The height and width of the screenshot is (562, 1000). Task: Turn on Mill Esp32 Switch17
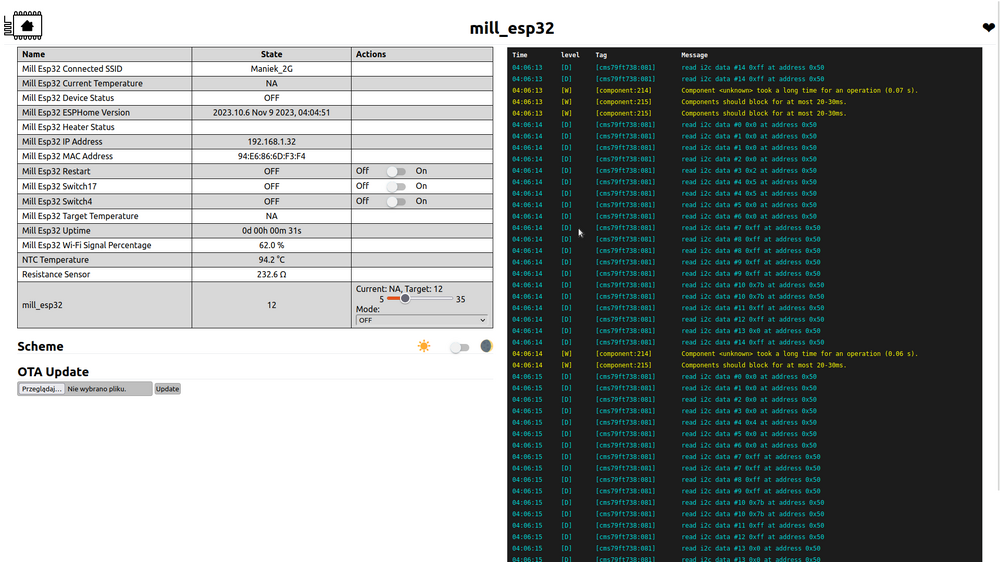click(397, 186)
